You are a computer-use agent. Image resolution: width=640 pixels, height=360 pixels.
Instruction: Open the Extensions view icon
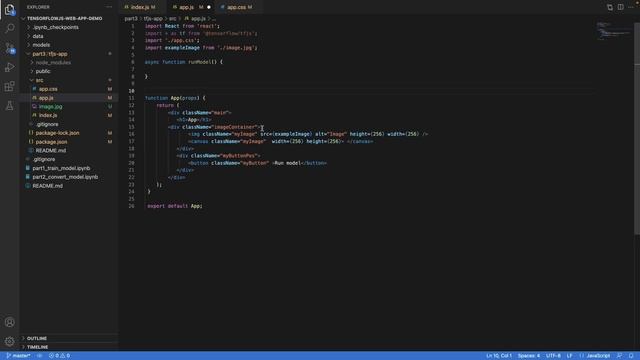[x=9, y=86]
